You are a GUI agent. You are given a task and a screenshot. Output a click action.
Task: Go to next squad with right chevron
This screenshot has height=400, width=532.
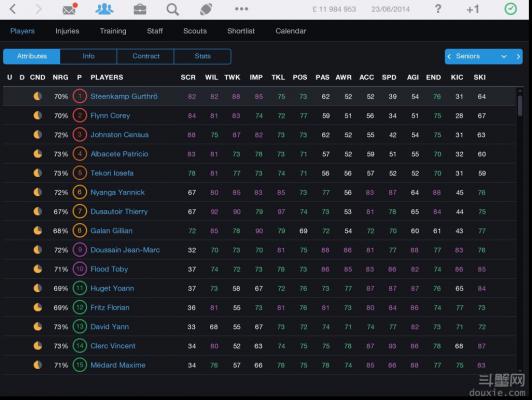point(518,56)
